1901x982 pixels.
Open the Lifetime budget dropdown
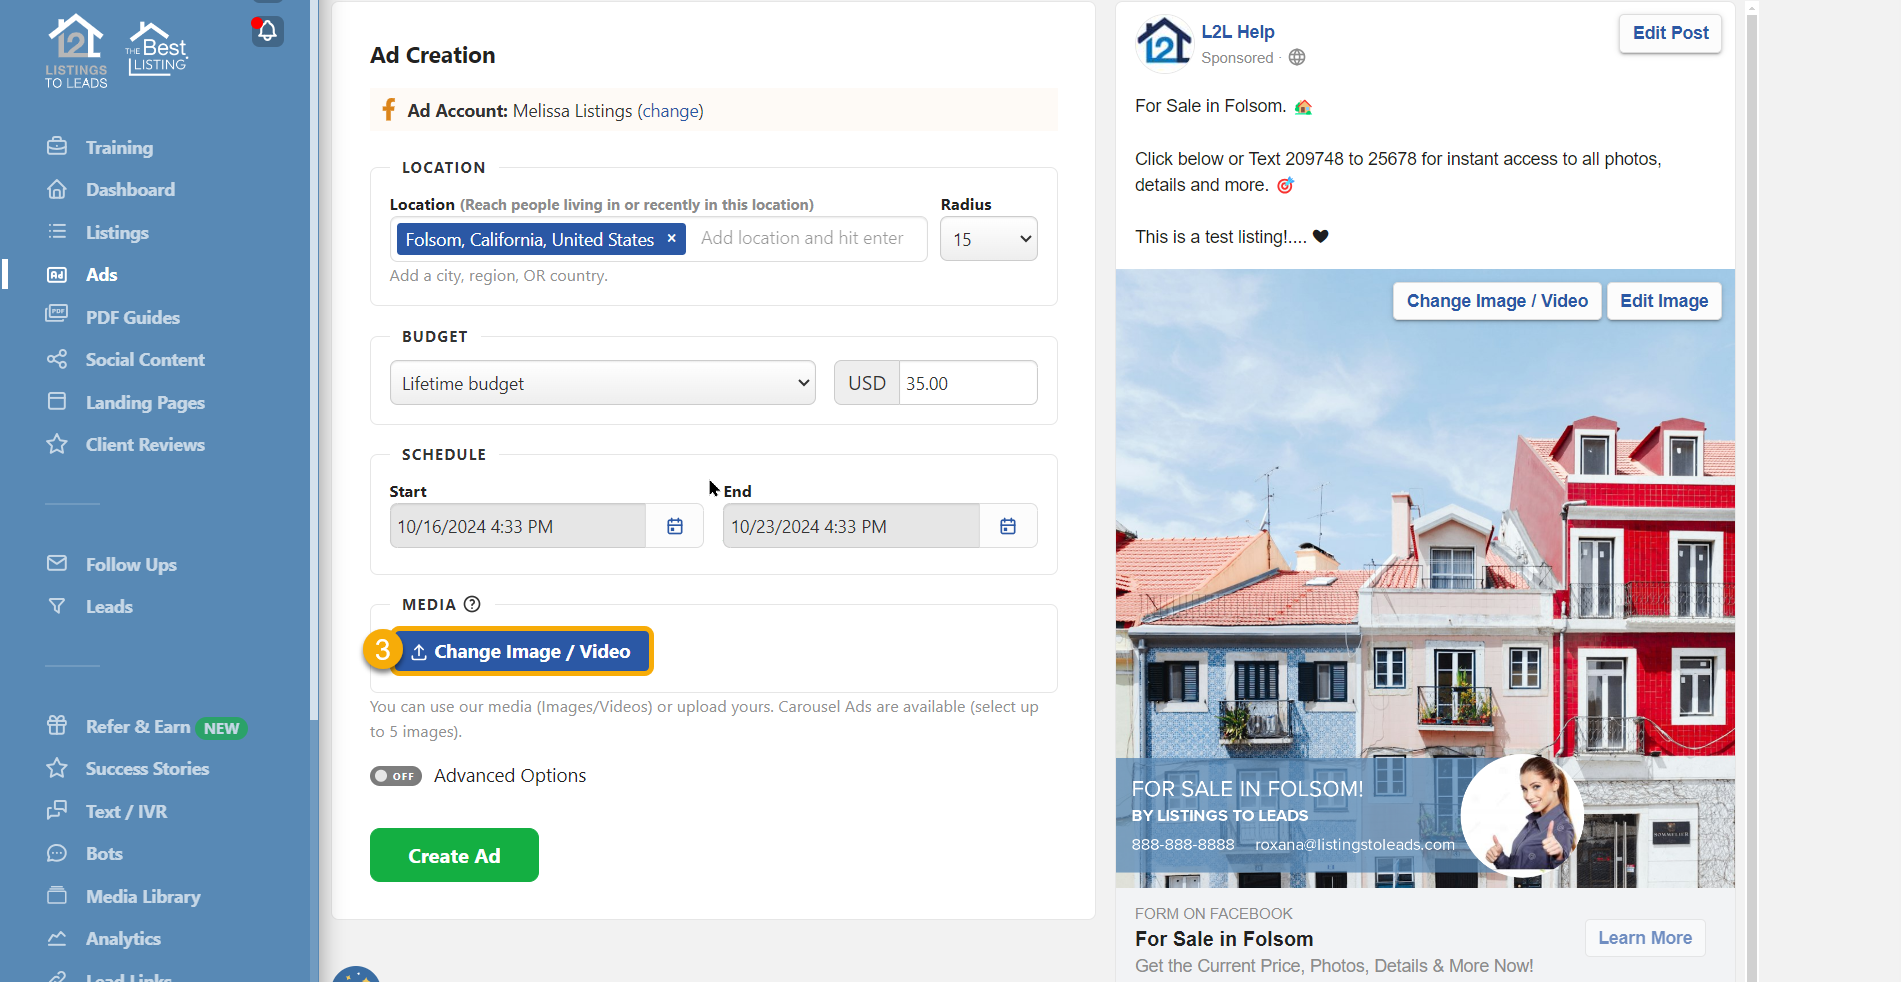(x=602, y=383)
